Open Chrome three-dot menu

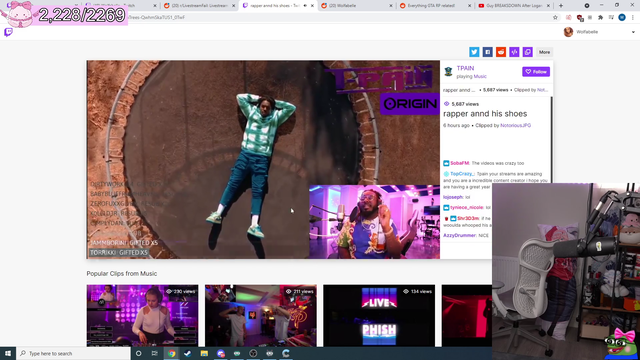633,18
